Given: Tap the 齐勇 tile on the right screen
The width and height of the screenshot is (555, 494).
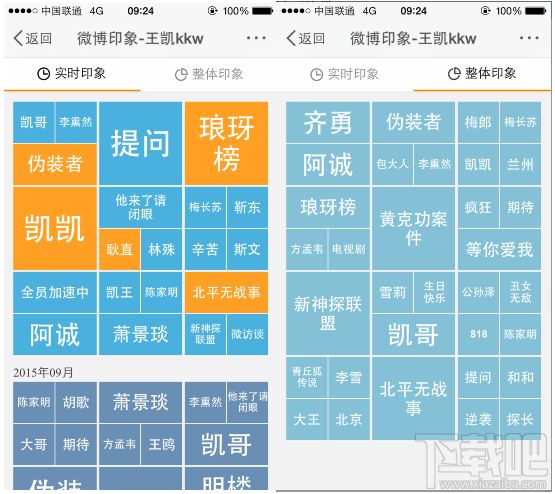Looking at the screenshot, I should pyautogui.click(x=328, y=122).
